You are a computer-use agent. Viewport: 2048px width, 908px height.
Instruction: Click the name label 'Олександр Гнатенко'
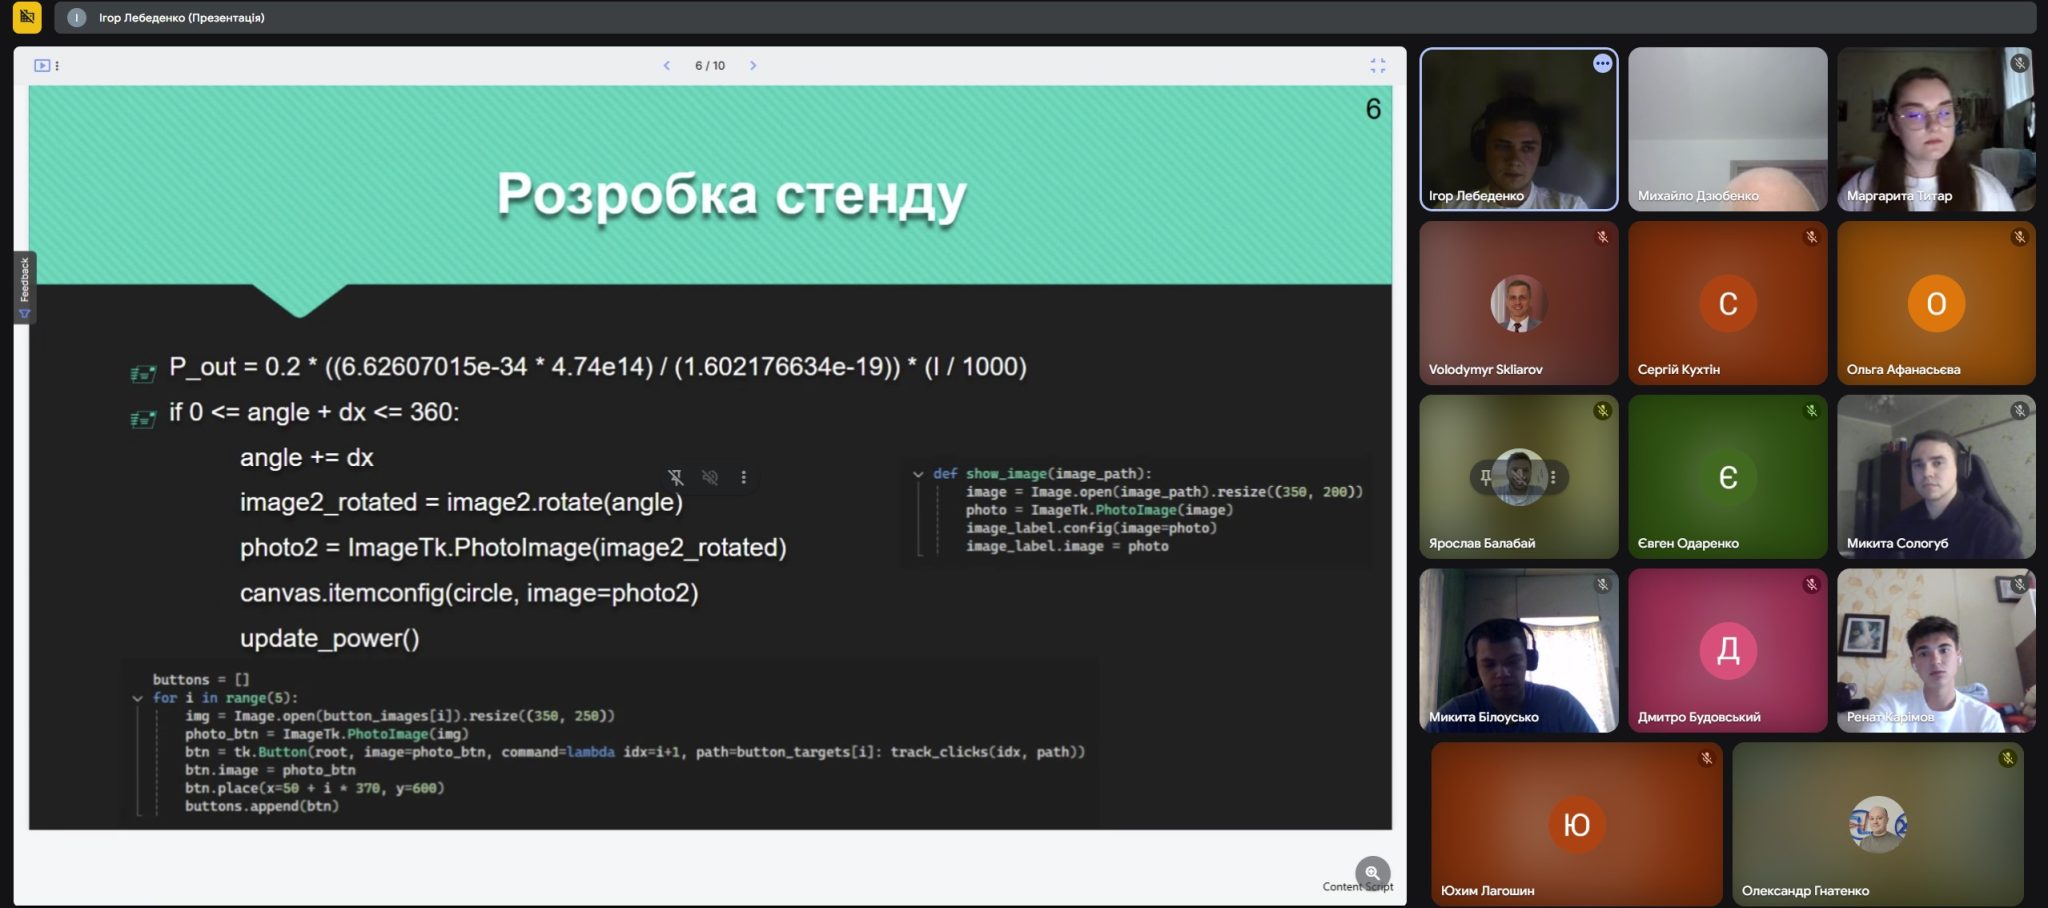[1805, 891]
